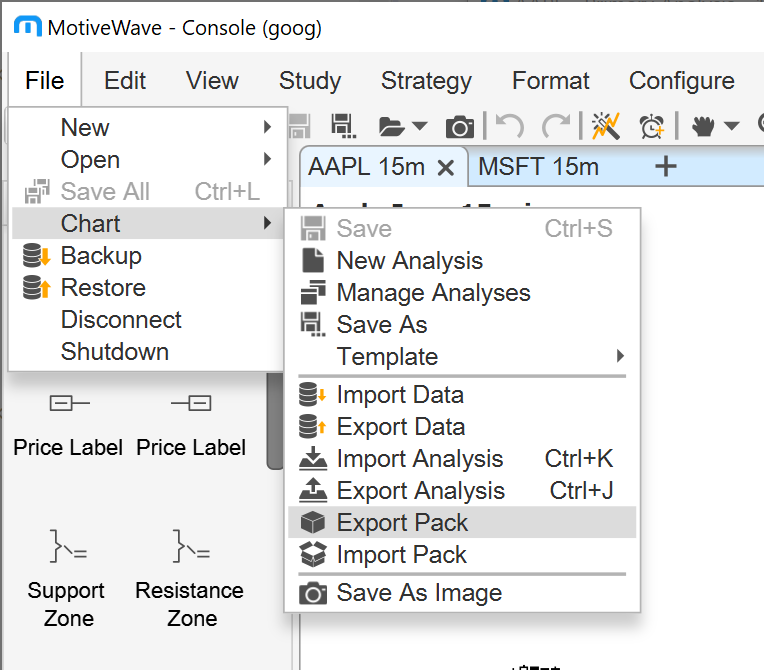764x670 pixels.
Task: Select the hand pan tool icon
Action: tap(705, 126)
